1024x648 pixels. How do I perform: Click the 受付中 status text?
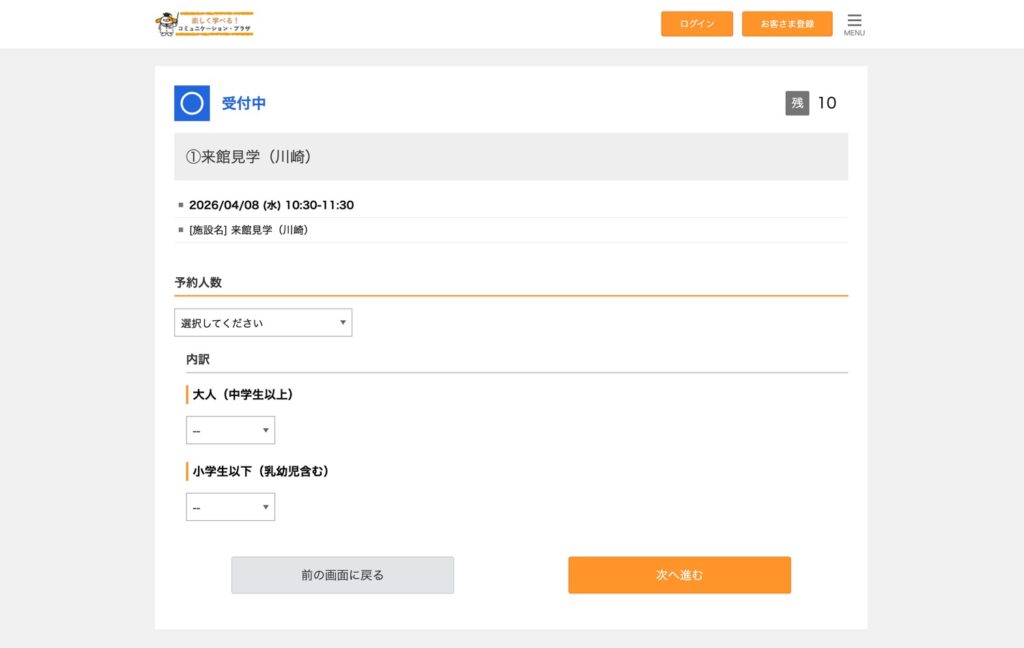(244, 103)
